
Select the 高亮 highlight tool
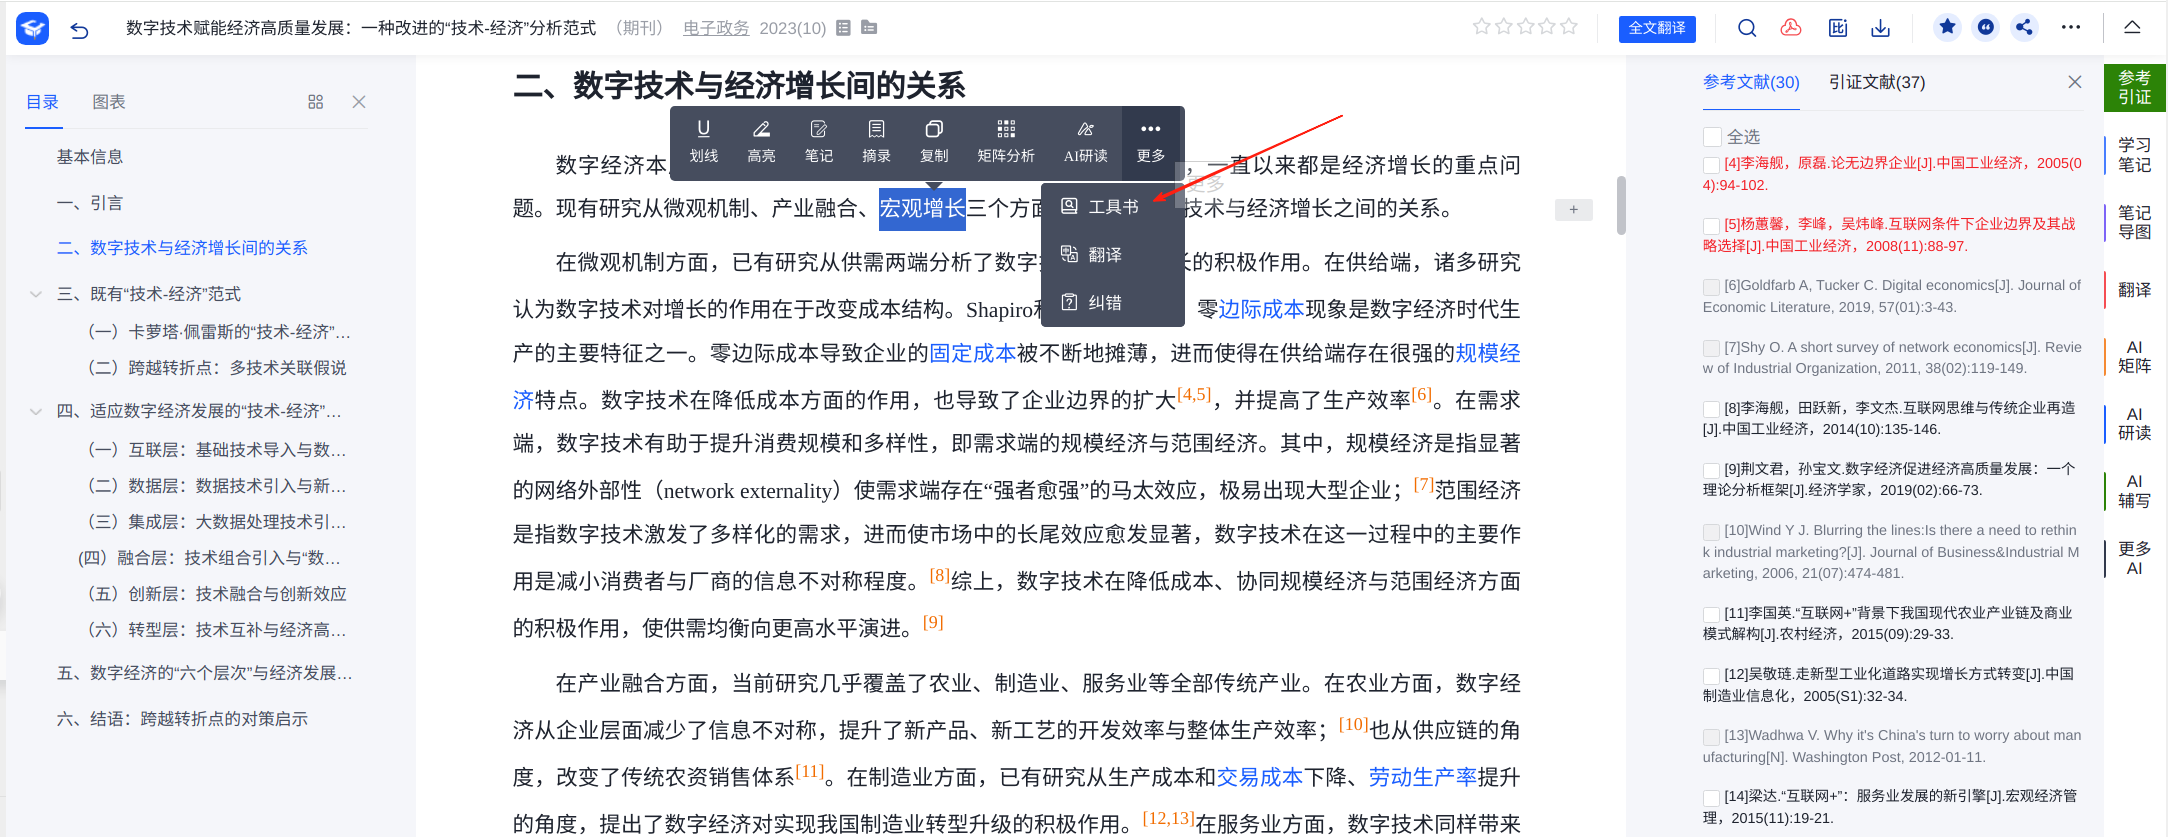(x=761, y=141)
